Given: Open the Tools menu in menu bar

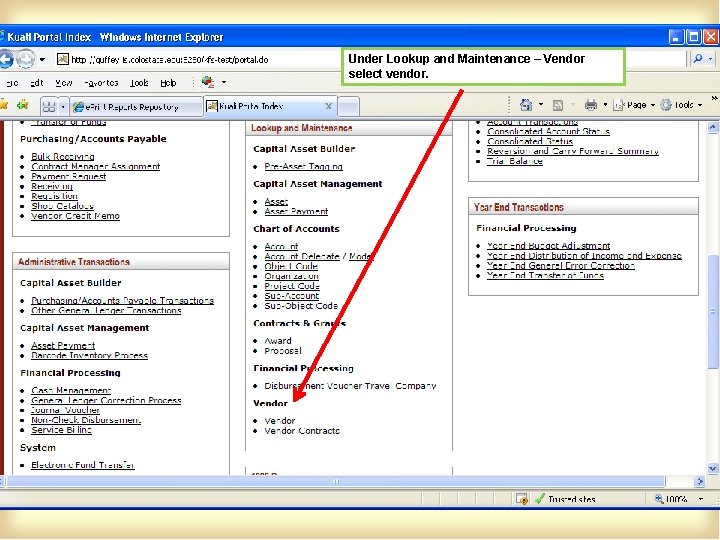Looking at the screenshot, I should pyautogui.click(x=139, y=83).
